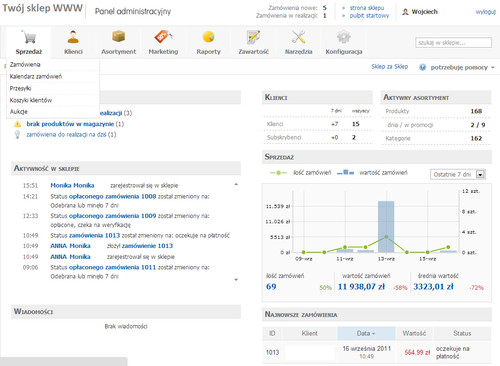Open the Ostatnie 7 dni period dropdown
The height and width of the screenshot is (366, 500).
tap(458, 174)
